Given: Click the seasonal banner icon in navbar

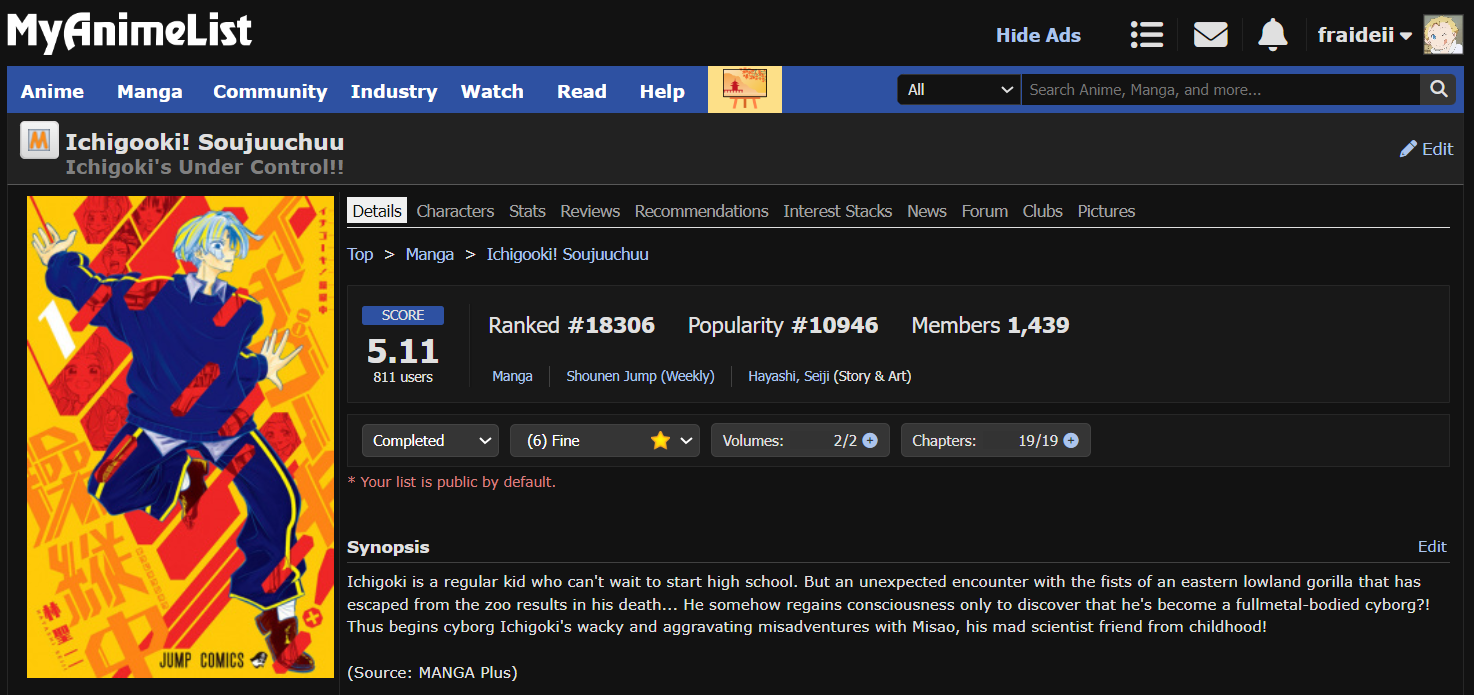Looking at the screenshot, I should 744,90.
